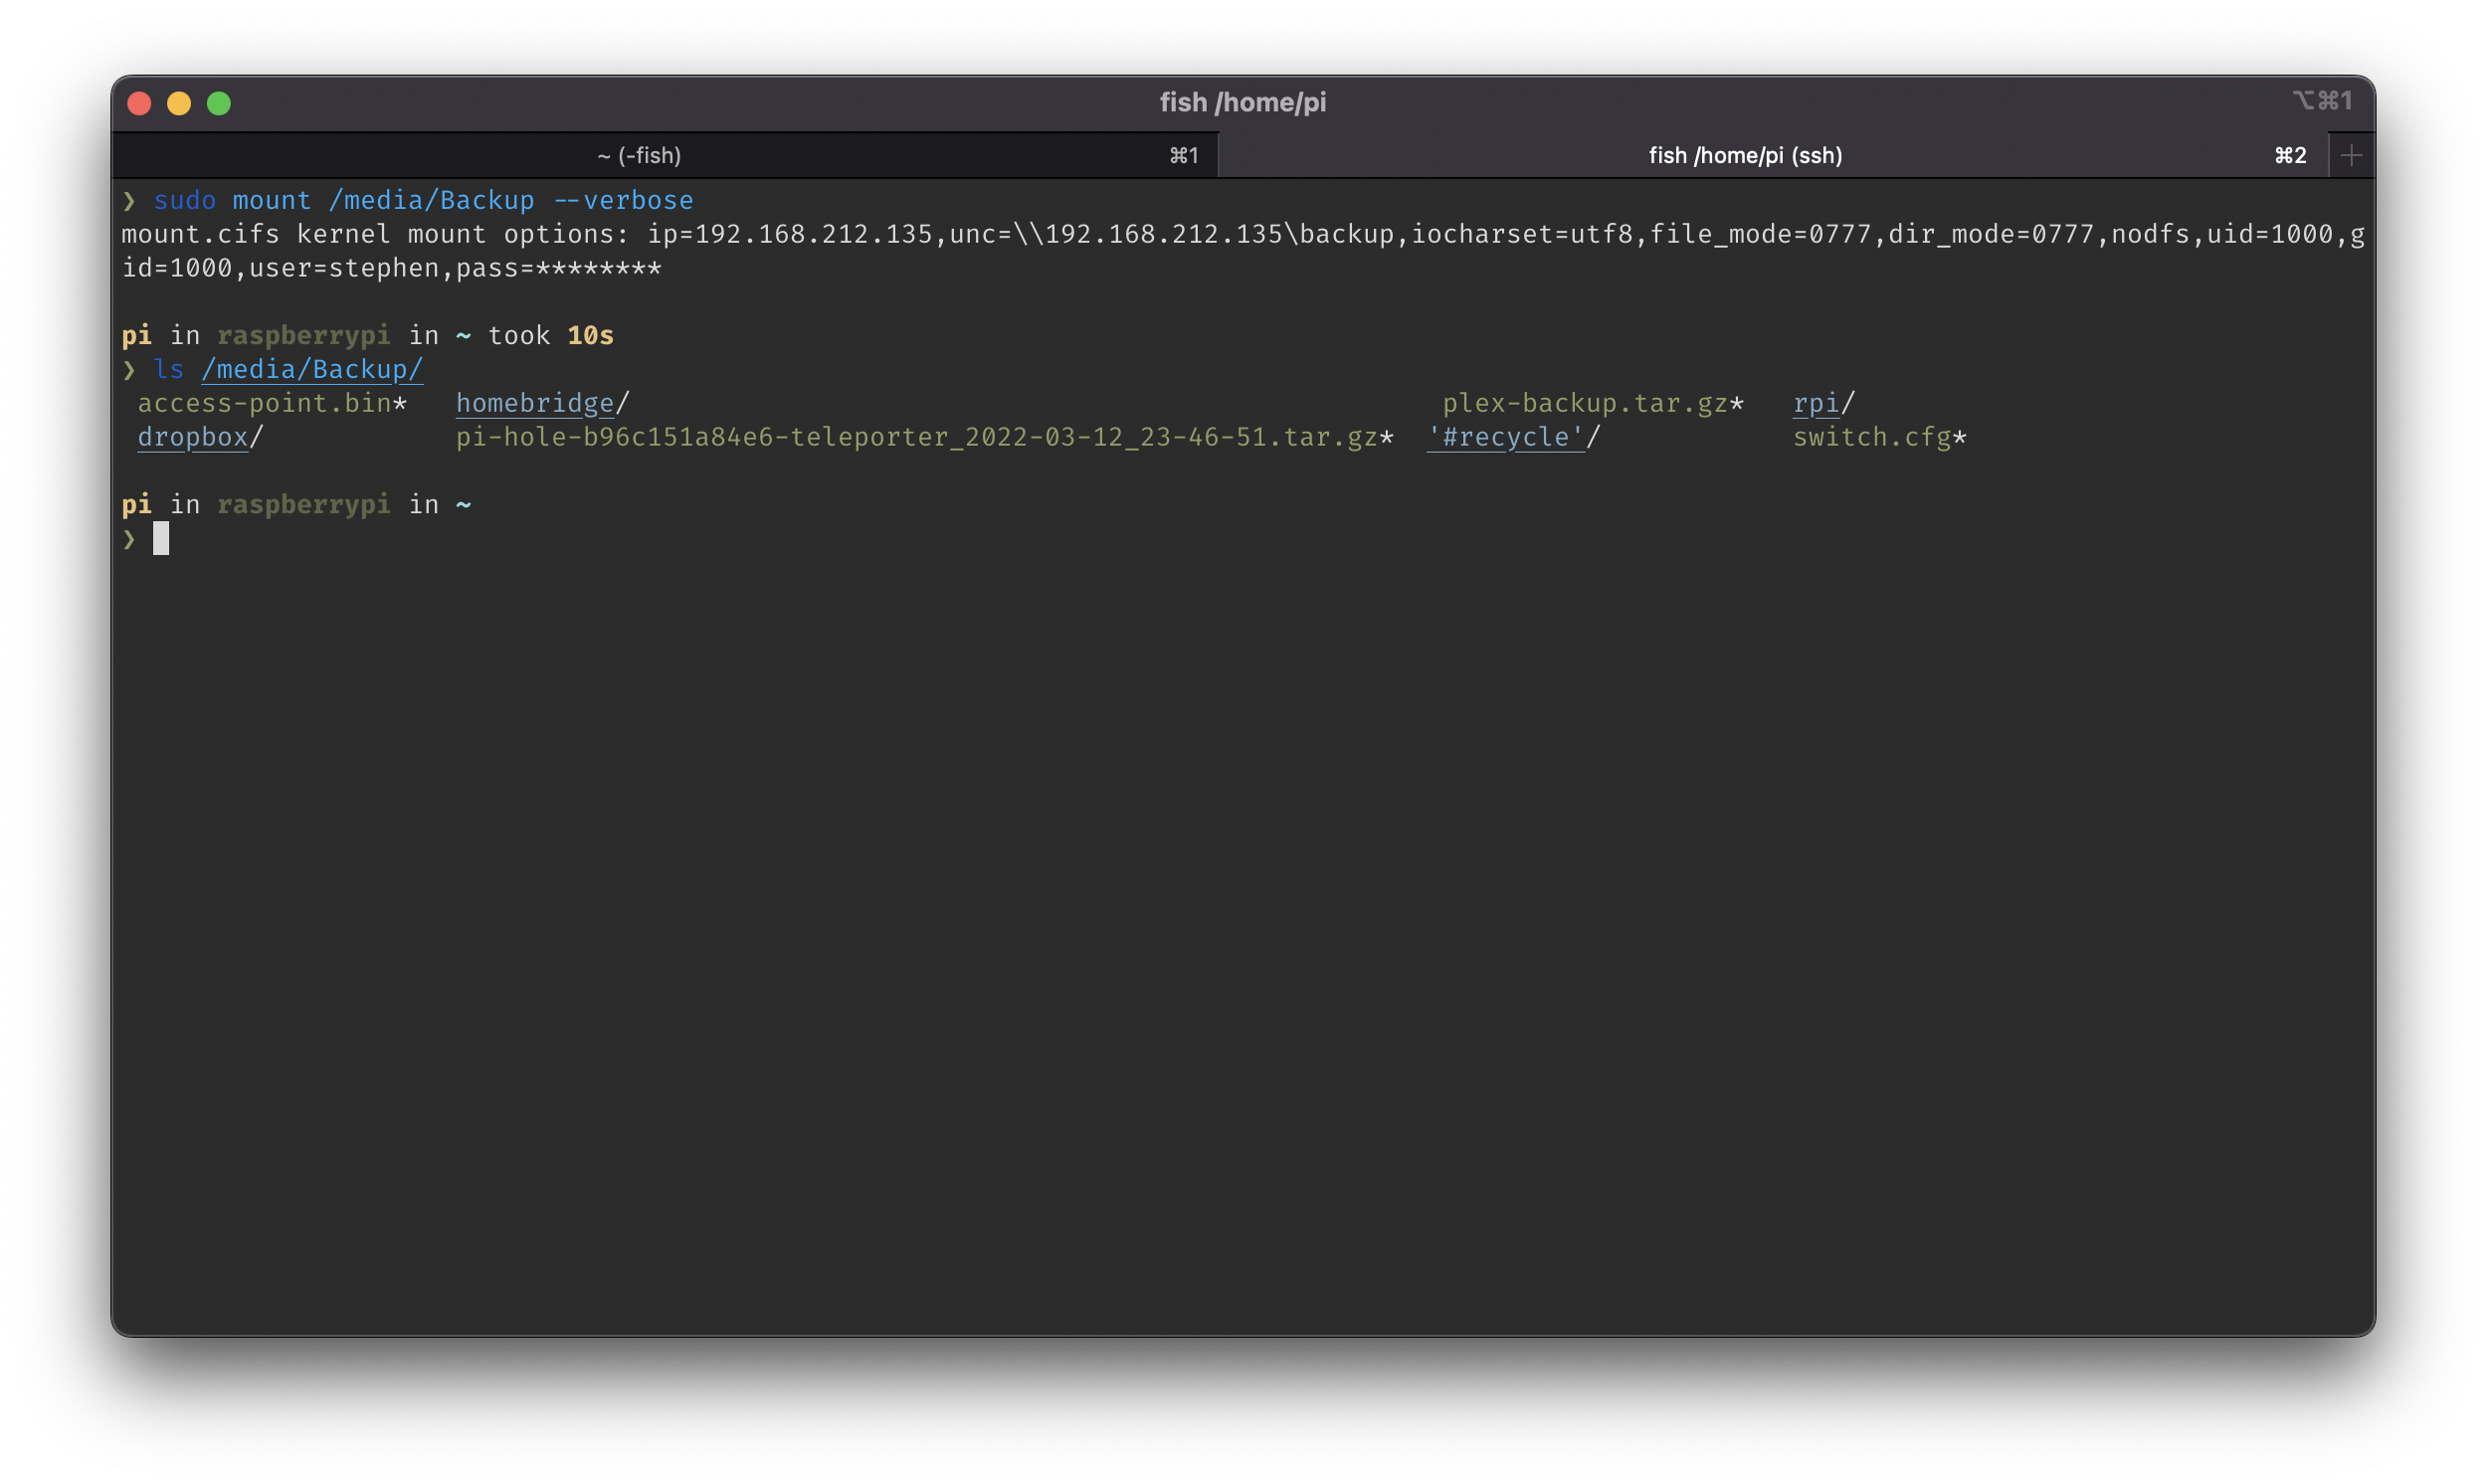Click the switch.cfg file name

(x=1871, y=437)
